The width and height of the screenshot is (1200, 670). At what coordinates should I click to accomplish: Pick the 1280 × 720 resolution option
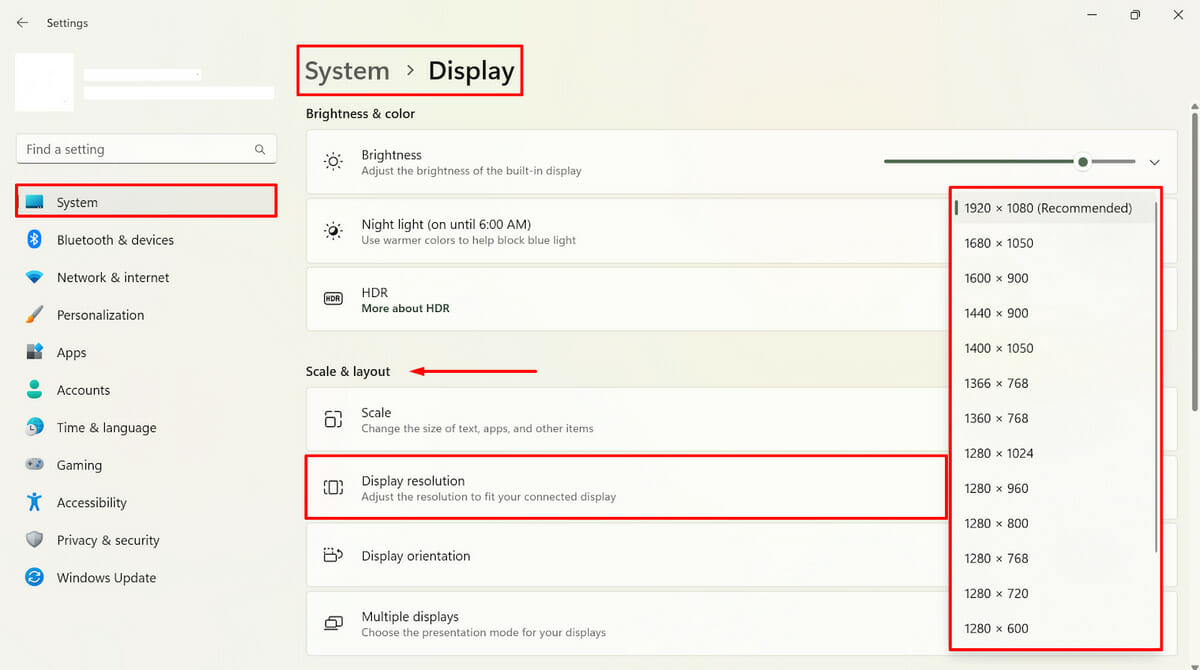(996, 593)
